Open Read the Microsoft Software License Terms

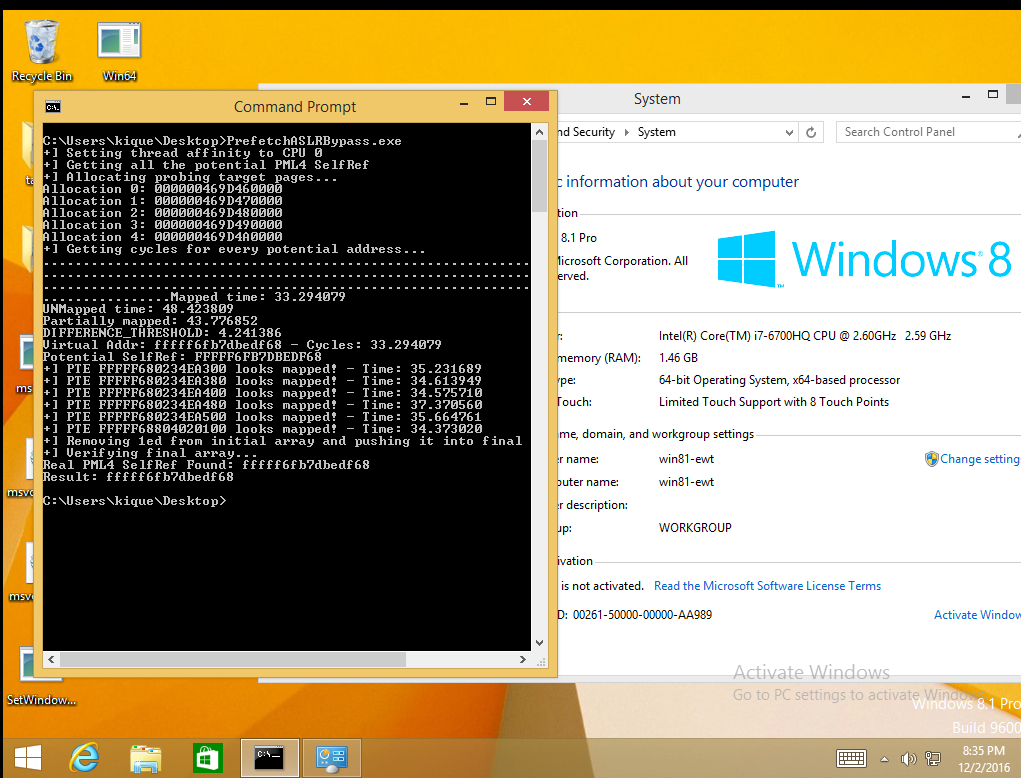(x=767, y=586)
